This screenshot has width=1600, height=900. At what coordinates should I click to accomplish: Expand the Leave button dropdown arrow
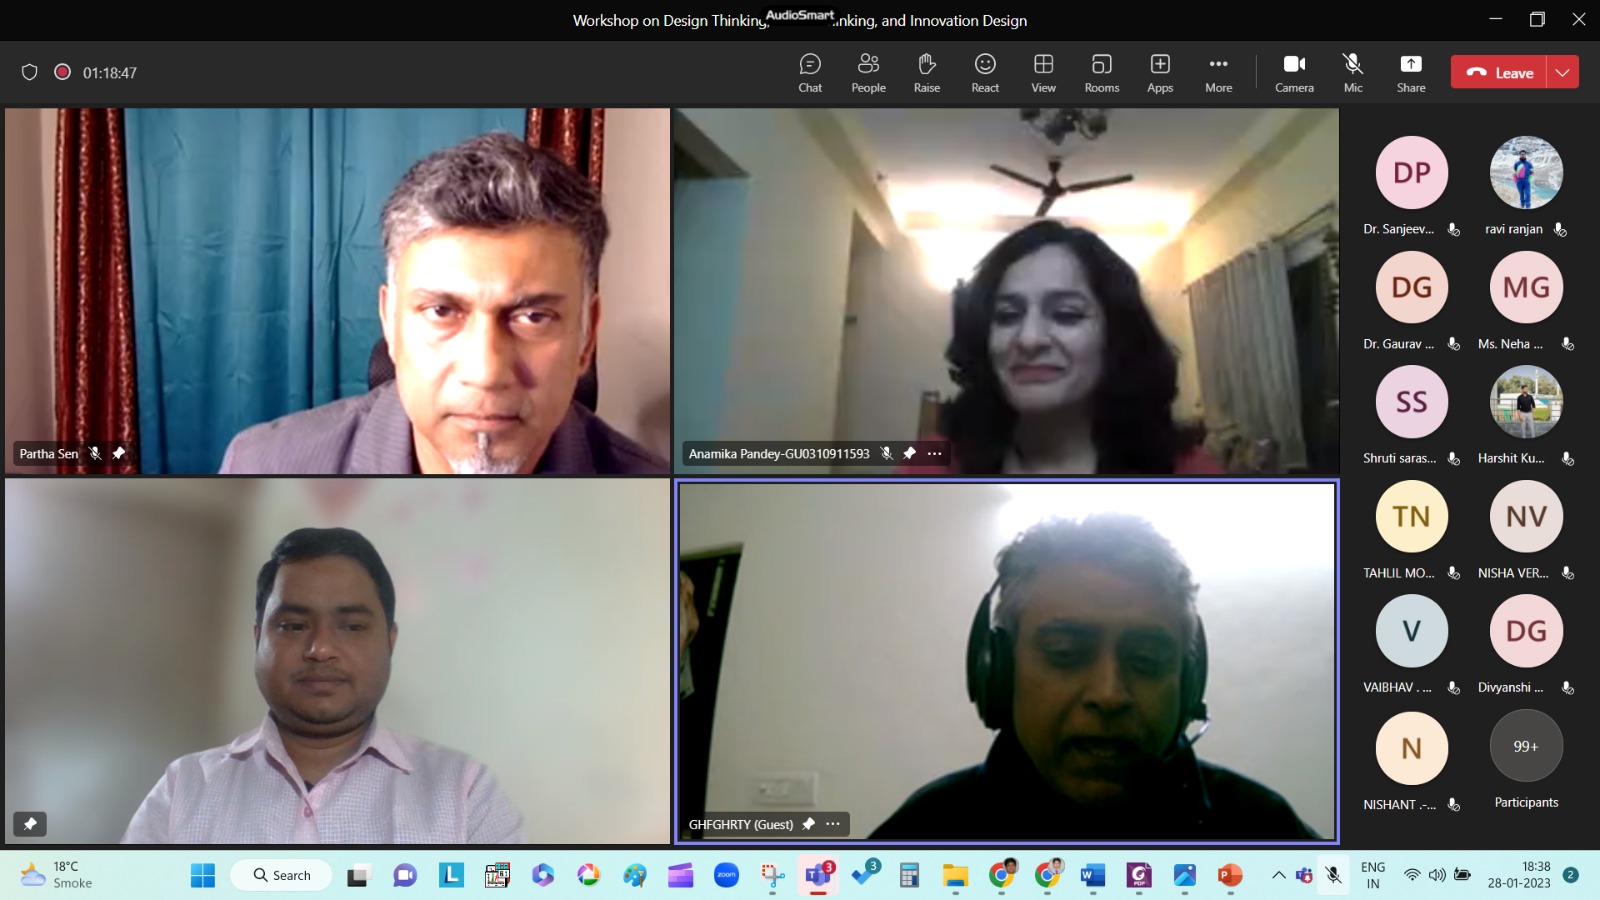[1563, 72]
